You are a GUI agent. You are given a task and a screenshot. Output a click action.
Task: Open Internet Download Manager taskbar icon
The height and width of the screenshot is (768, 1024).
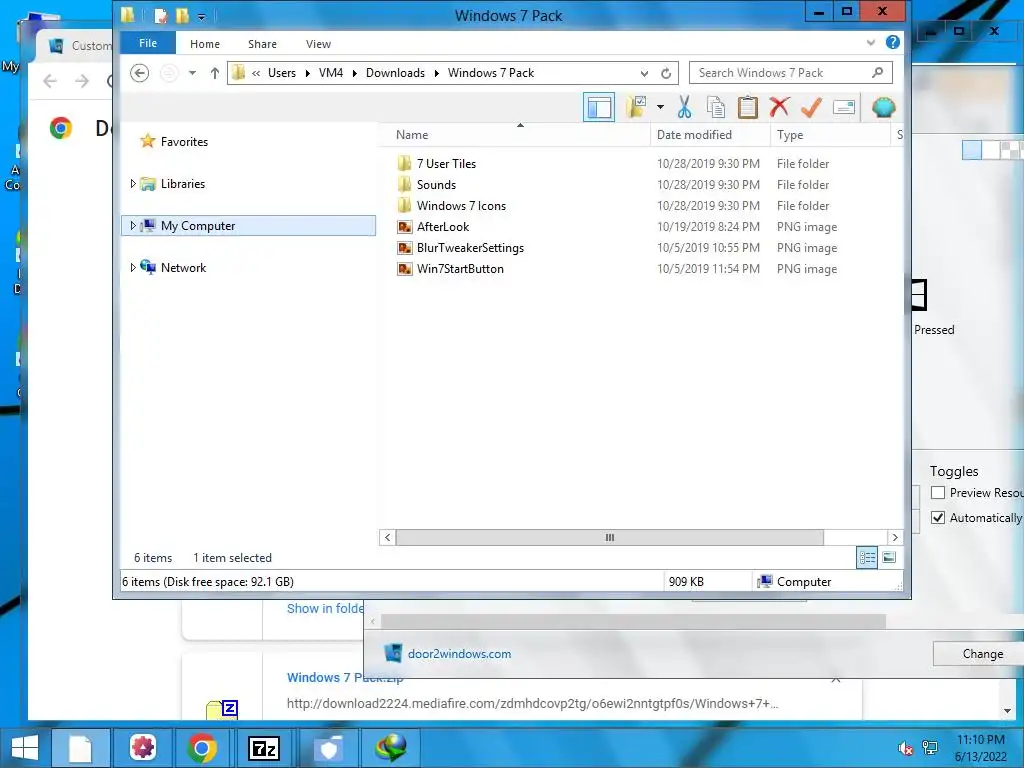point(391,748)
